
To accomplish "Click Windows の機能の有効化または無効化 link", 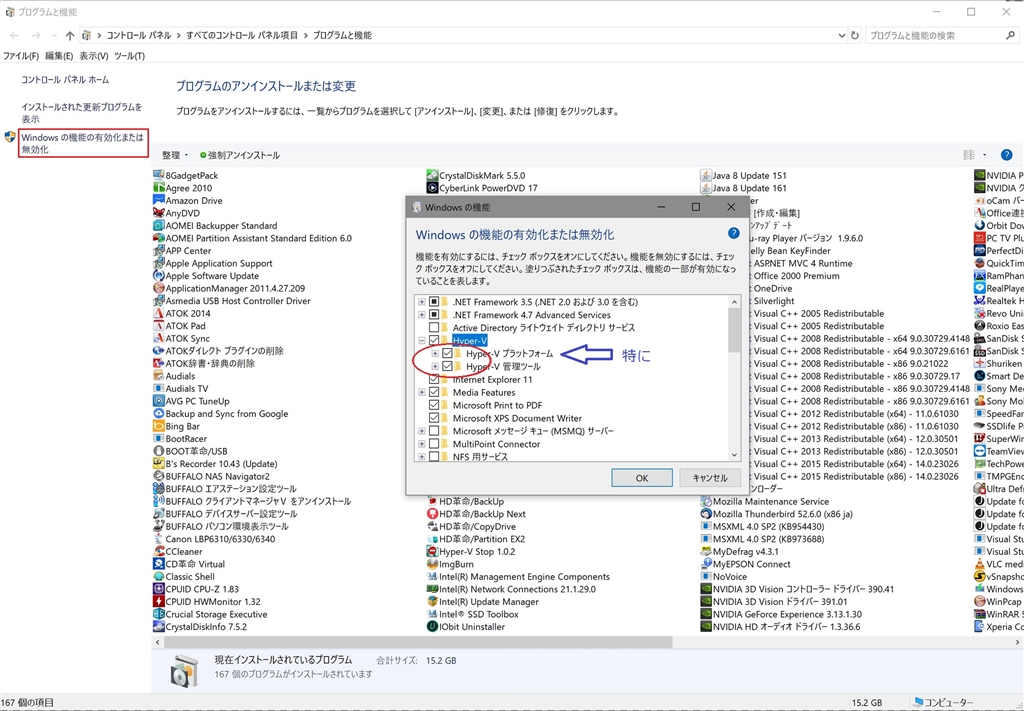I will [83, 143].
